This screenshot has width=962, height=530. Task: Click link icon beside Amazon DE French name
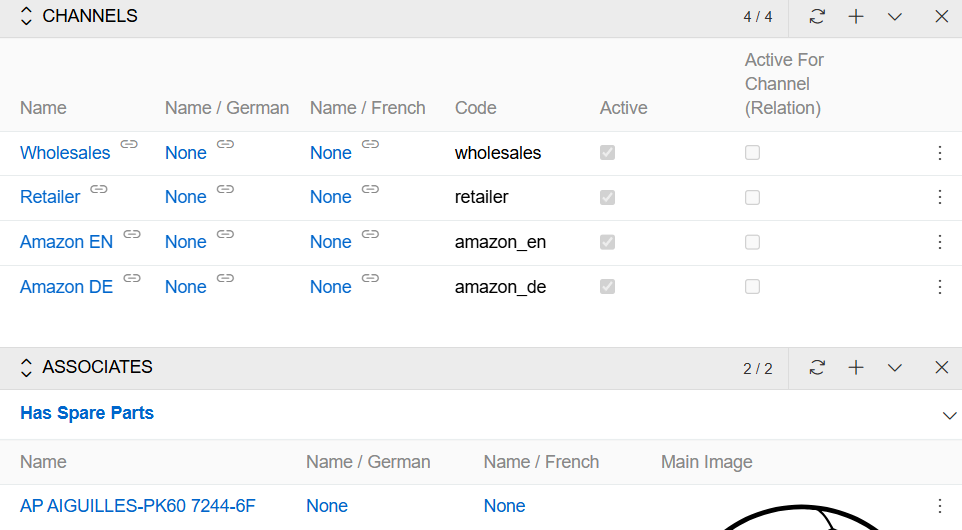click(x=370, y=278)
